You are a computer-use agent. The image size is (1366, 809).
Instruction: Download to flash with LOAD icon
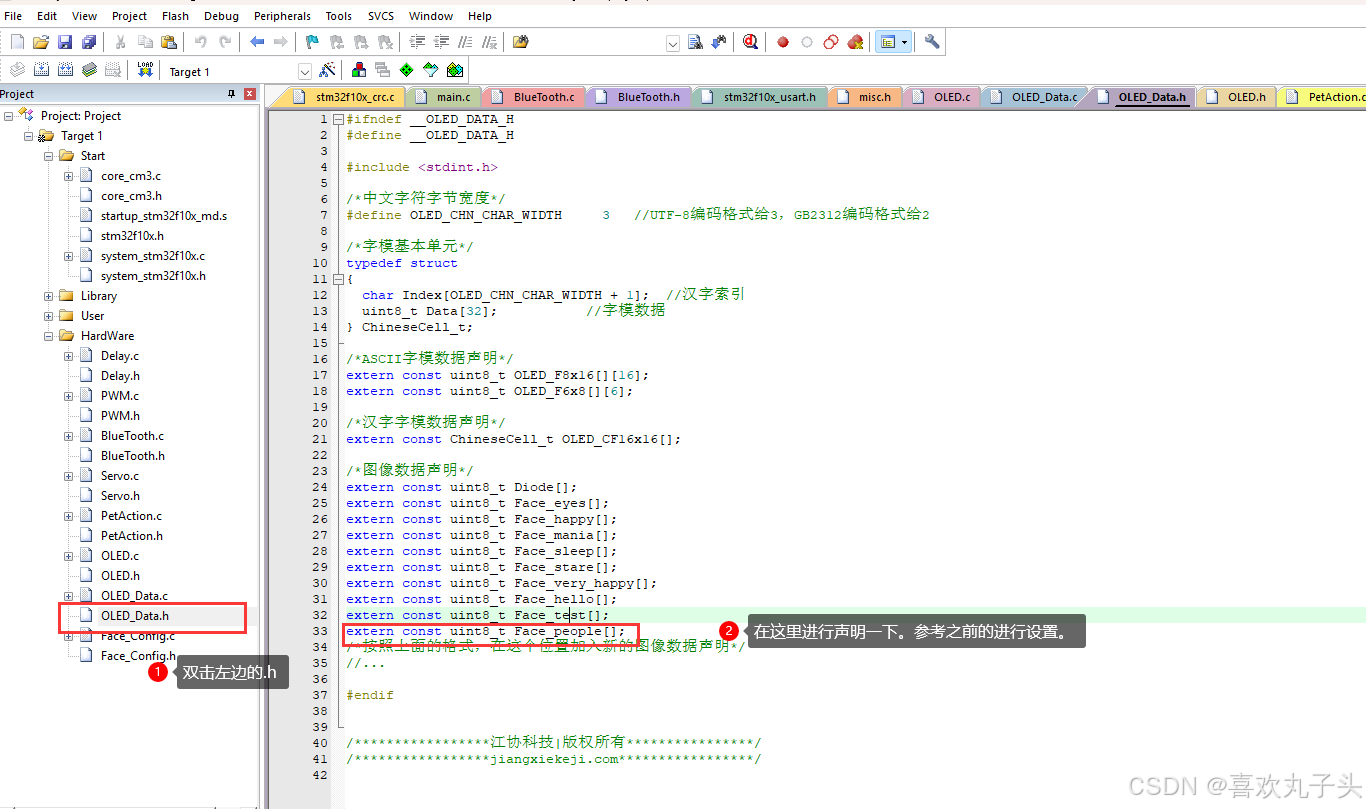click(x=145, y=70)
